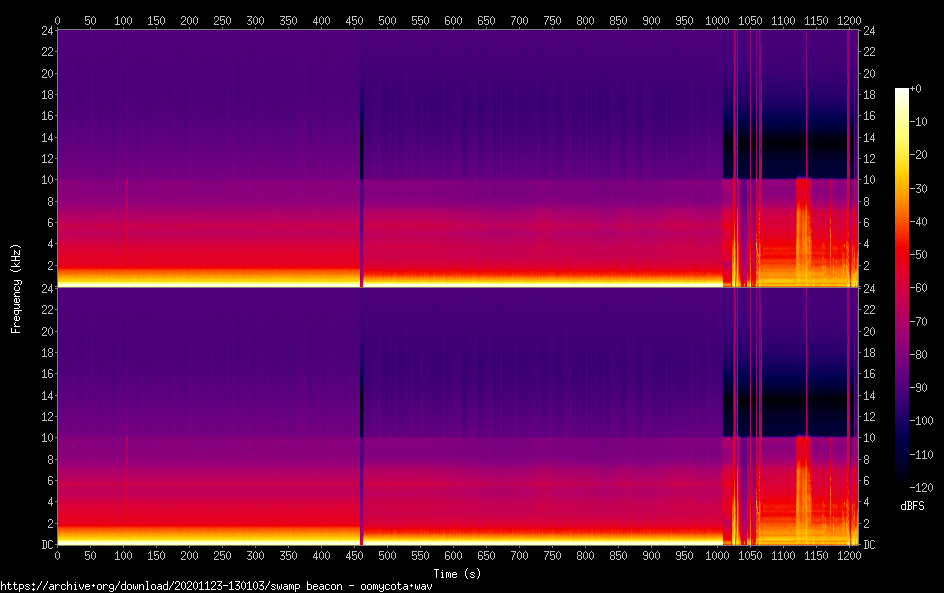The width and height of the screenshot is (944, 593).
Task: Click the "-100" colorbar value
Action: (922, 421)
